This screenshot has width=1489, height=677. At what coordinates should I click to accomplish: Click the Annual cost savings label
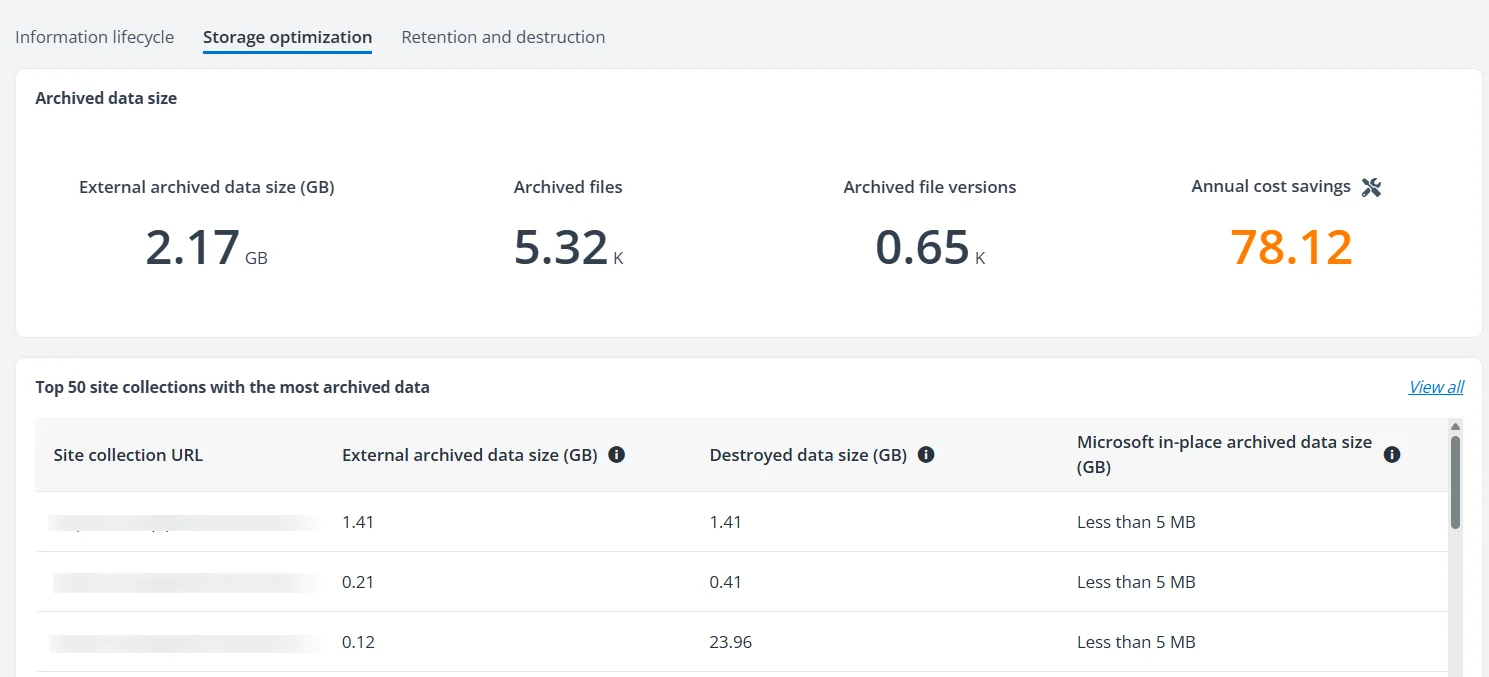click(x=1271, y=187)
